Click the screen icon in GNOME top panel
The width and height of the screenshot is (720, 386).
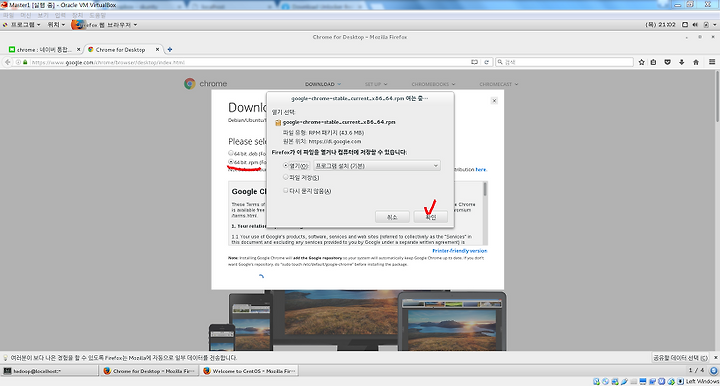(x=685, y=25)
